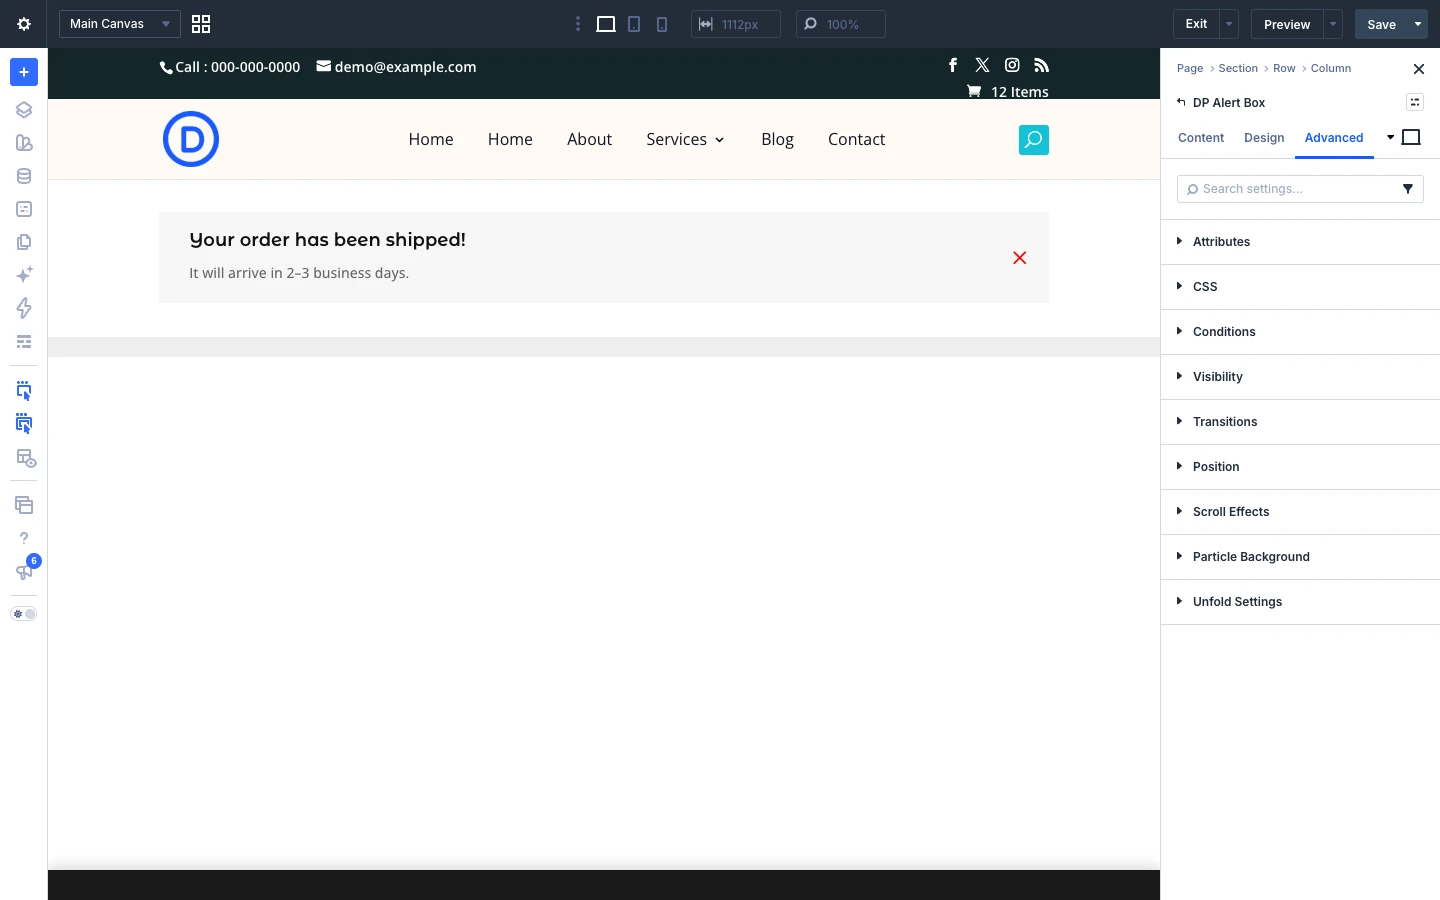Expand the Scroll Effects section
The height and width of the screenshot is (900, 1440).
tap(1300, 512)
